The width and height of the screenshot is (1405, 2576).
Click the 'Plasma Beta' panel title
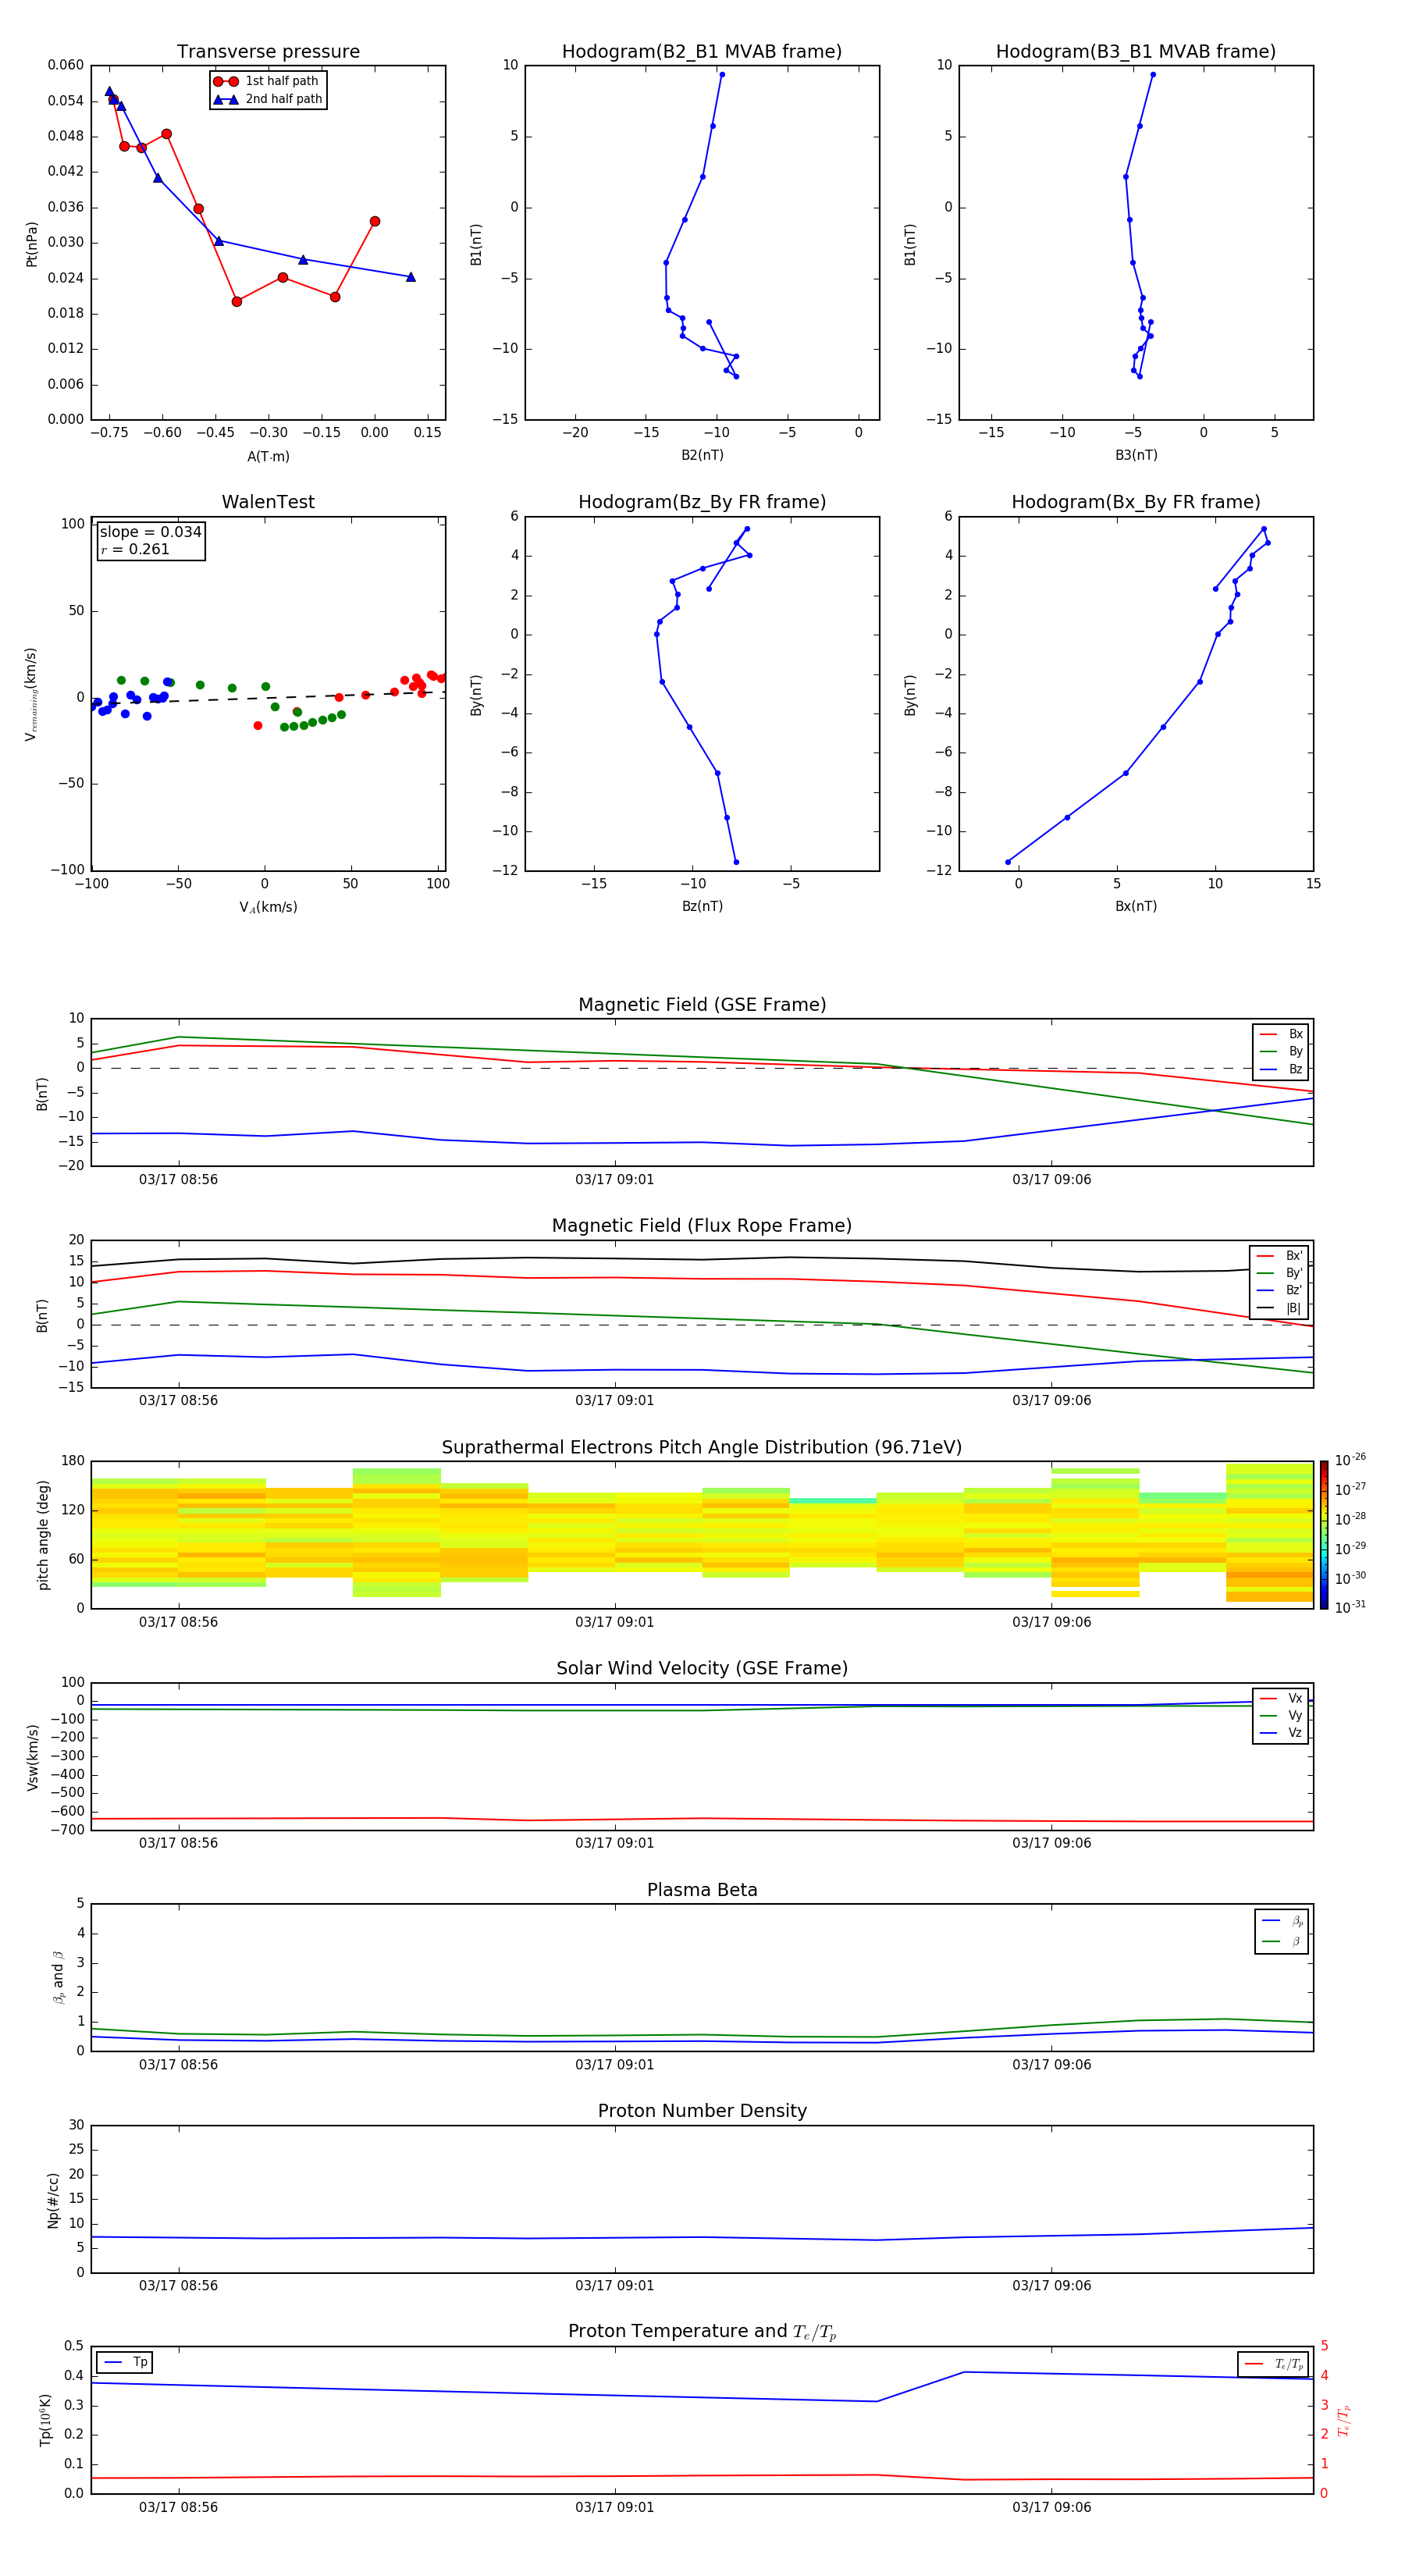tap(702, 1890)
